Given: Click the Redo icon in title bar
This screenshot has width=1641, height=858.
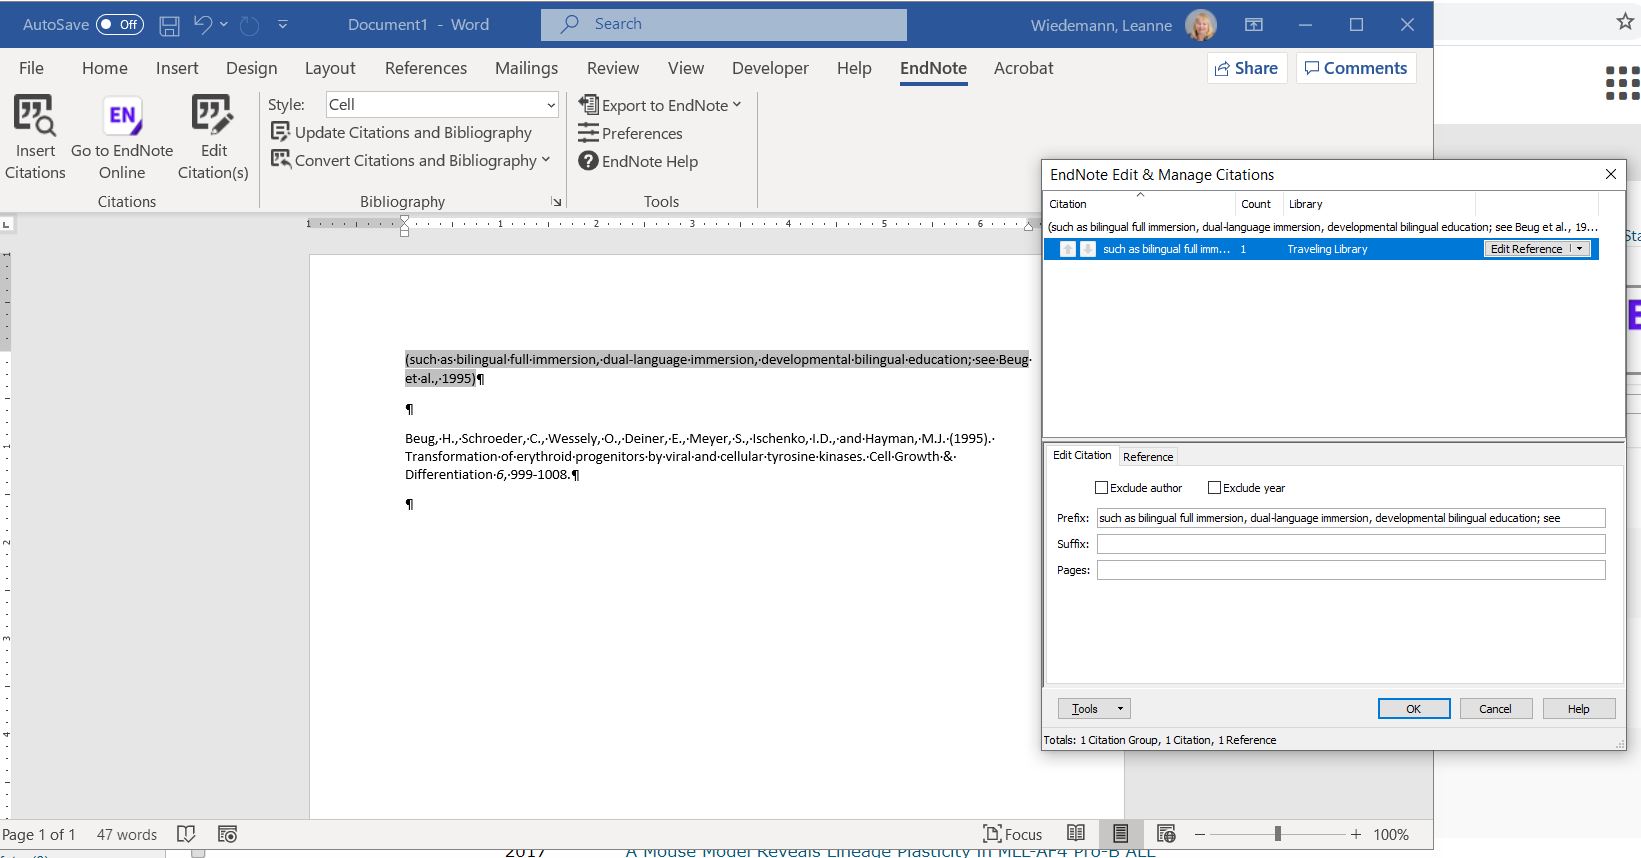Looking at the screenshot, I should 250,25.
